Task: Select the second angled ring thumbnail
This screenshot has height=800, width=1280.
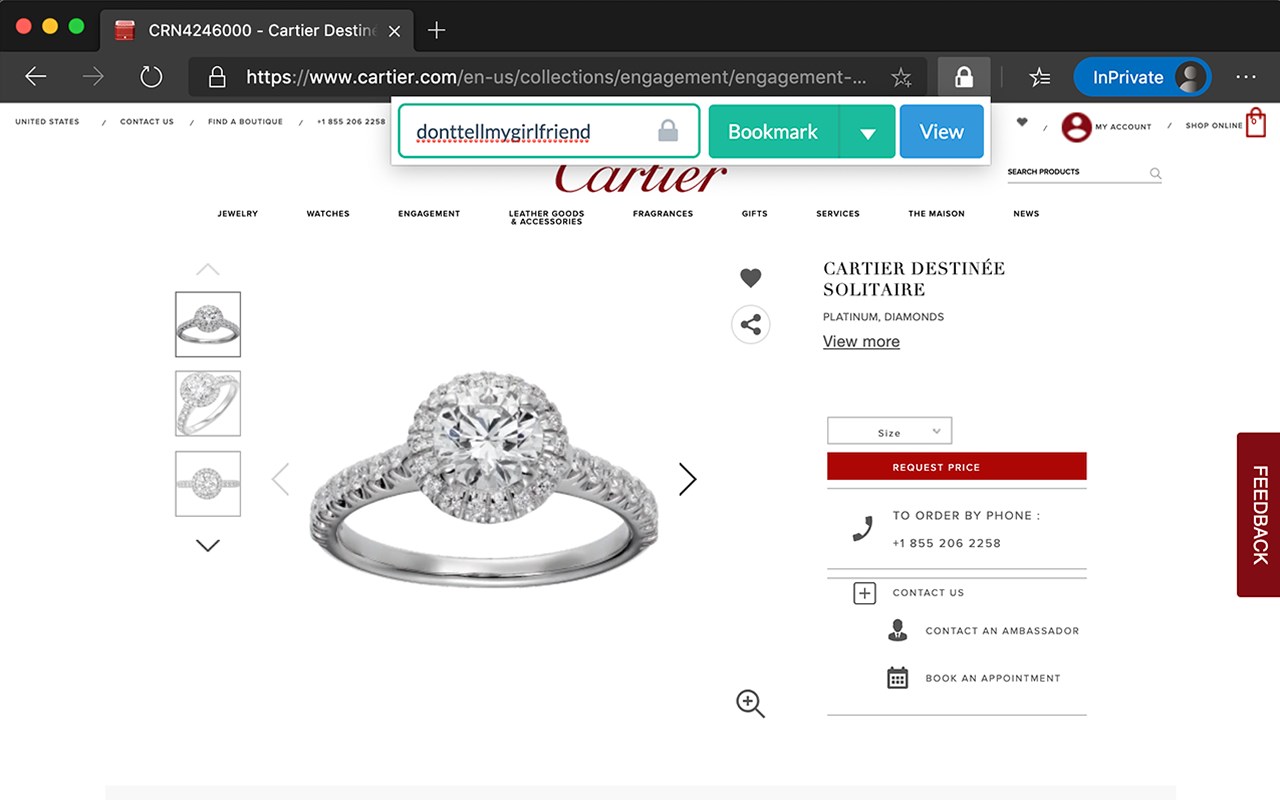Action: coord(208,403)
